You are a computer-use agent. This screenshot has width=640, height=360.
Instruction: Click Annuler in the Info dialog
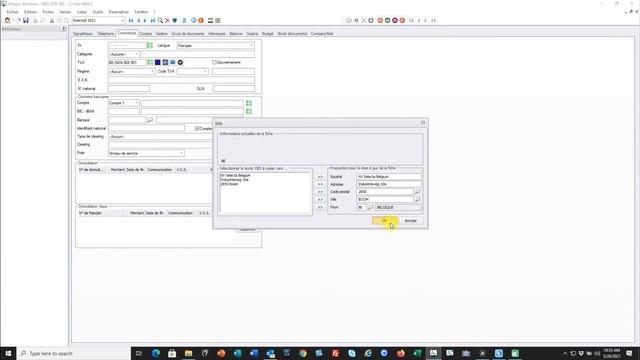(x=411, y=221)
